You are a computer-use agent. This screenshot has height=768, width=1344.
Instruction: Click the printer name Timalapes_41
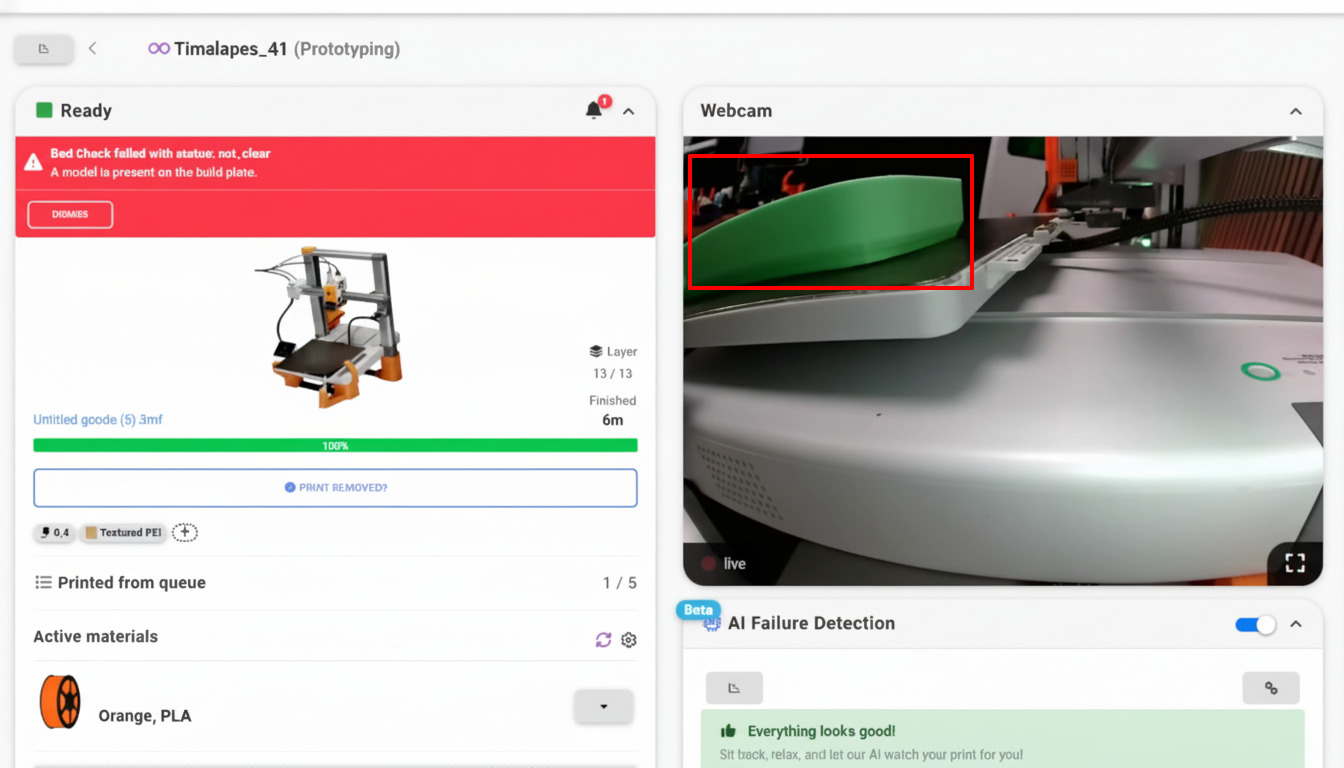pyautogui.click(x=231, y=49)
